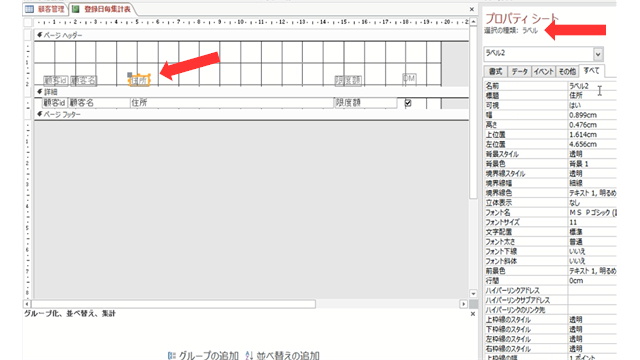This screenshot has width=640, height=360.
Task: Close the group and sort pane
Action: pos(473,314)
